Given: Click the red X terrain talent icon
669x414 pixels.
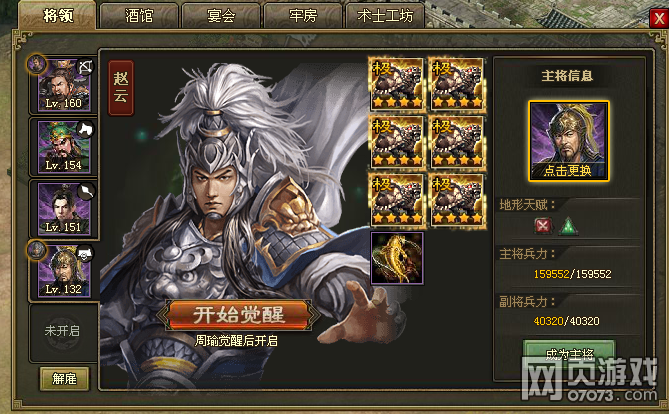Looking at the screenshot, I should pos(543,226).
